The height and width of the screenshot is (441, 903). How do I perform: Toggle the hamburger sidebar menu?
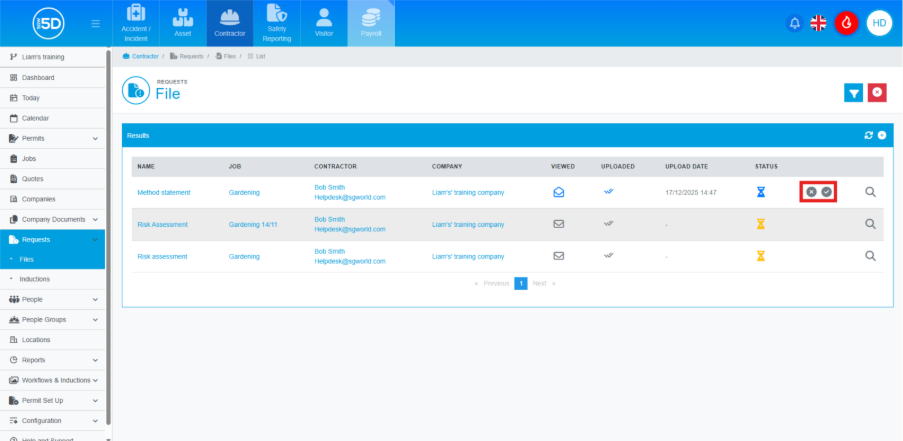coord(95,23)
